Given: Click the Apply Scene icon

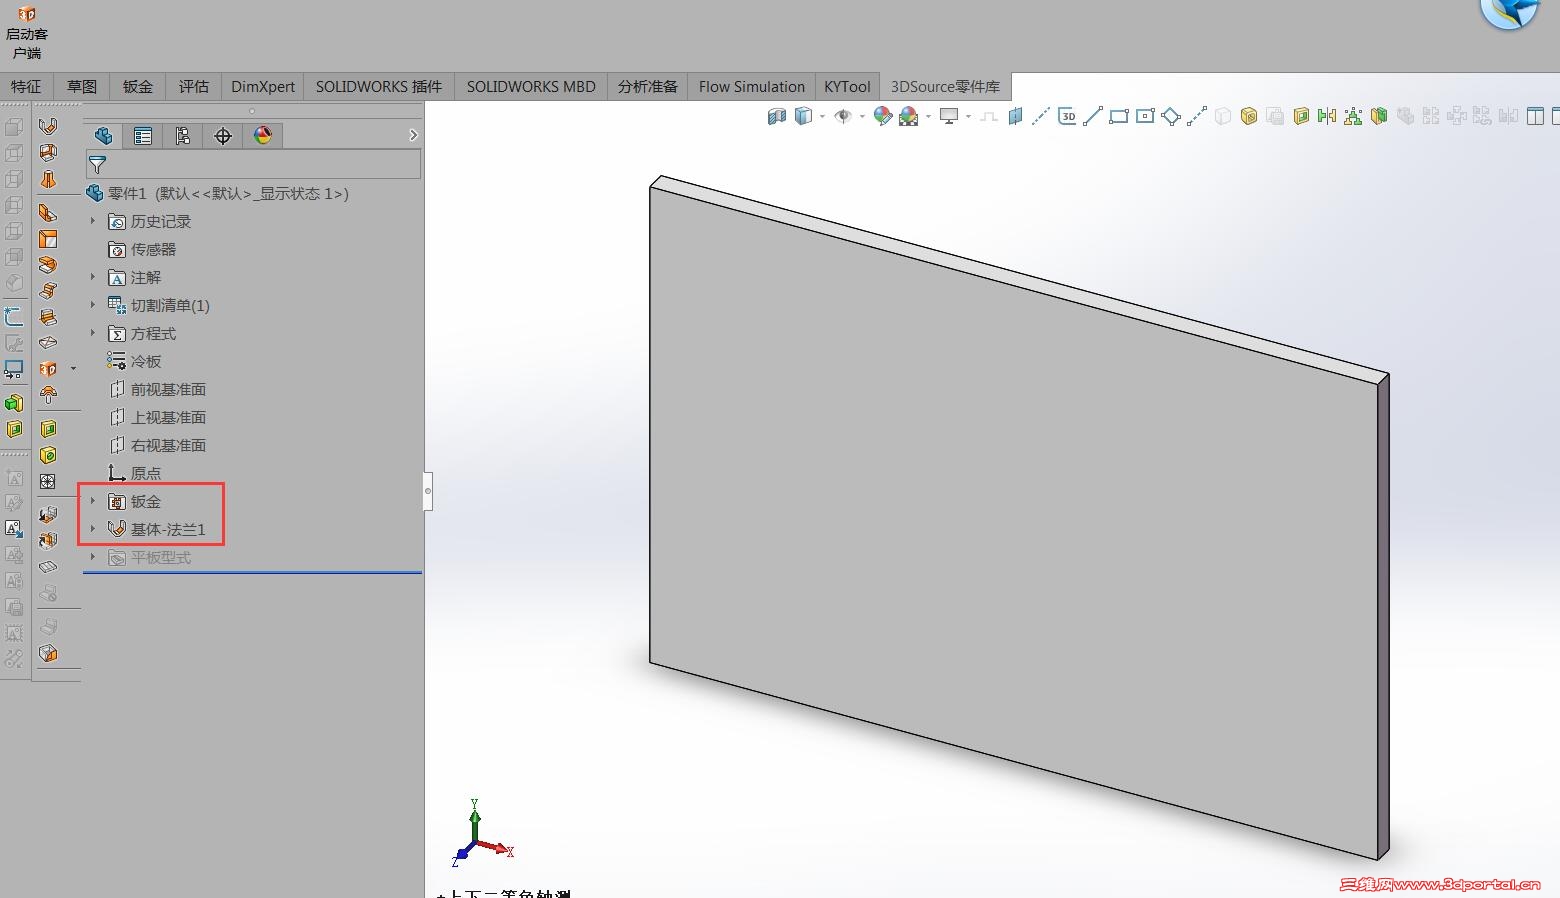Looking at the screenshot, I should 909,117.
